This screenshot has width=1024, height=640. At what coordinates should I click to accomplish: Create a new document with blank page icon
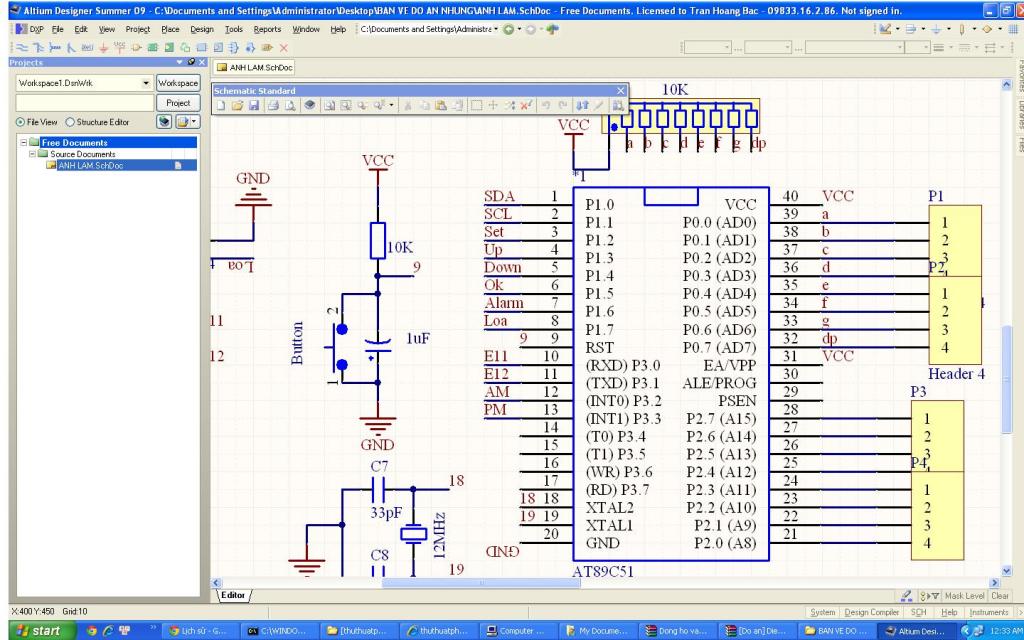(x=223, y=105)
